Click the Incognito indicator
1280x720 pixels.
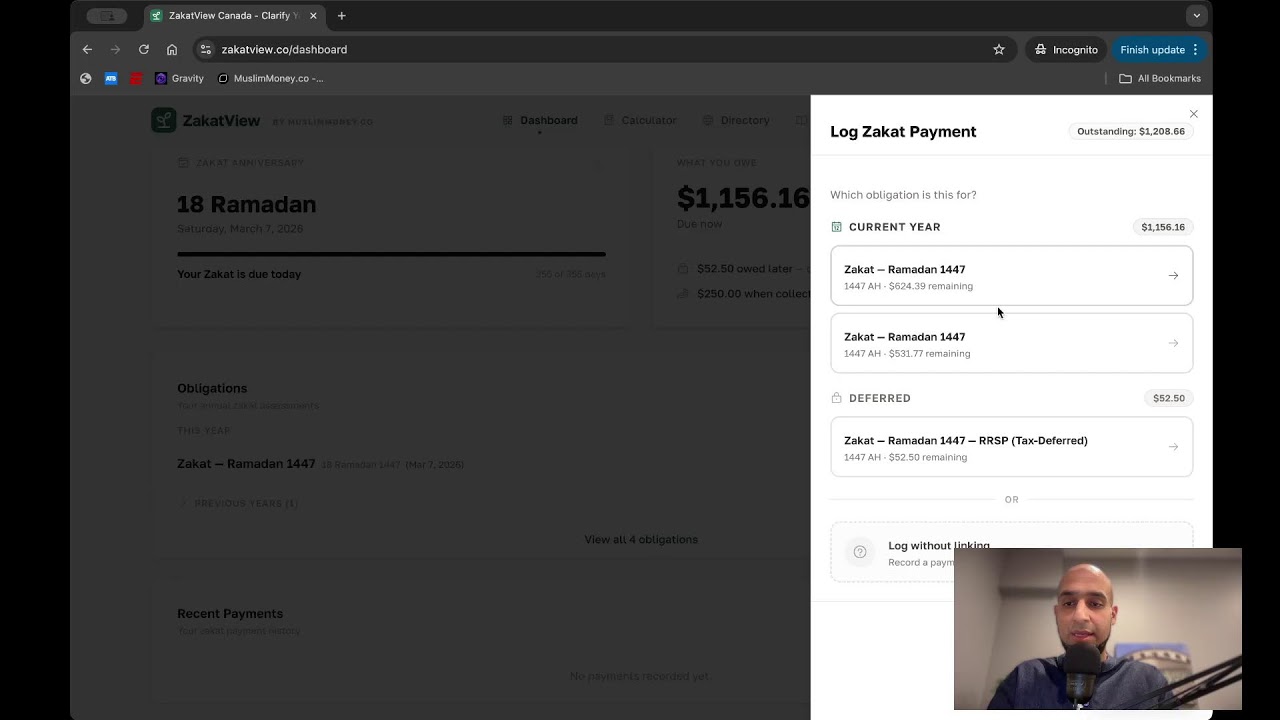click(x=1066, y=49)
